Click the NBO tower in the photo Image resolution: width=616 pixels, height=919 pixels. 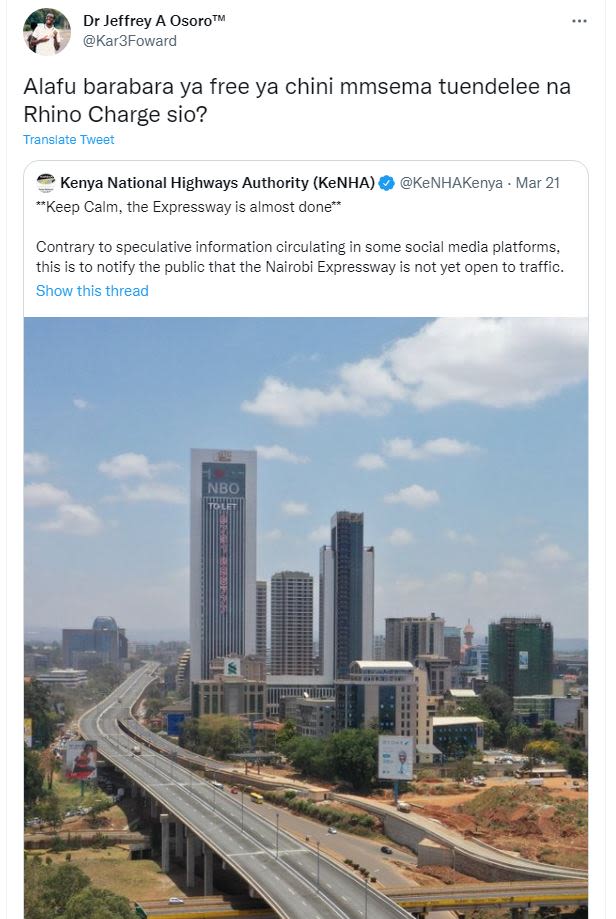(x=223, y=563)
